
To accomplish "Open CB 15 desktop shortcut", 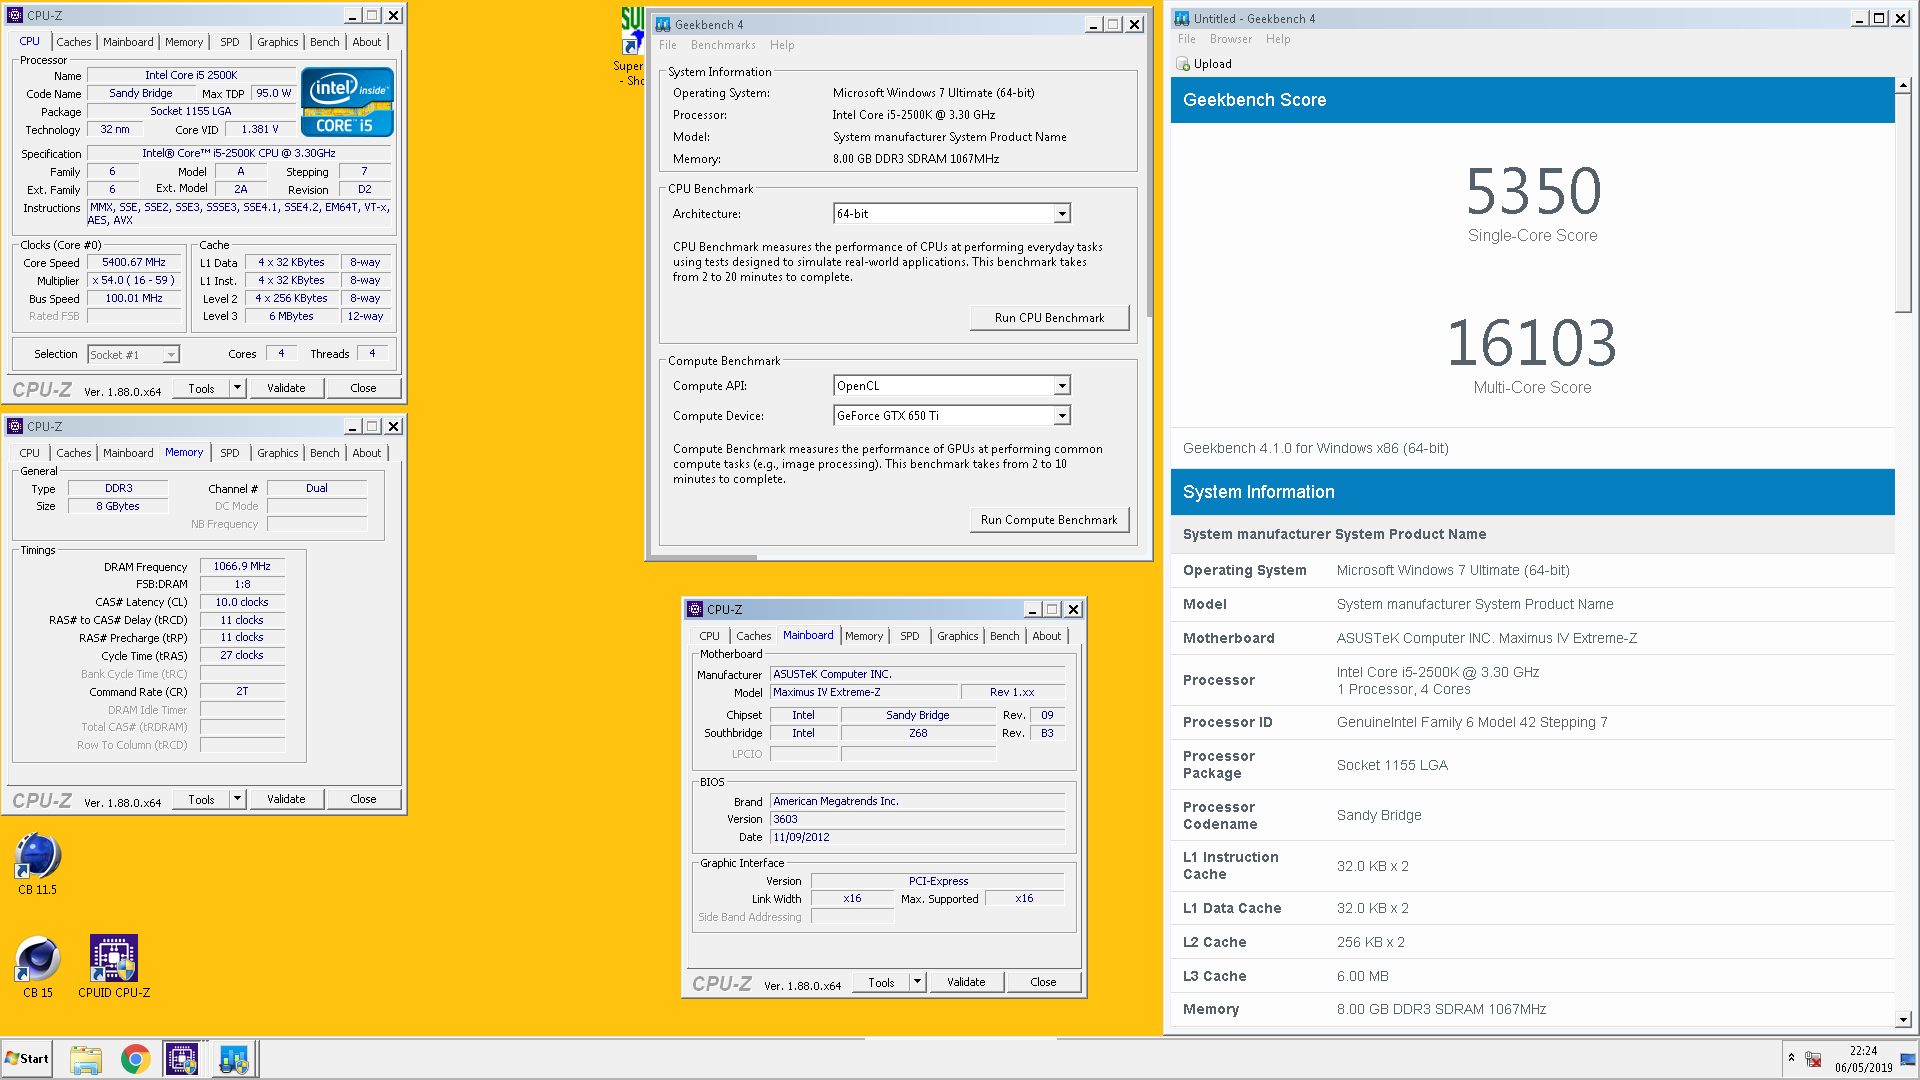I will click(x=38, y=966).
